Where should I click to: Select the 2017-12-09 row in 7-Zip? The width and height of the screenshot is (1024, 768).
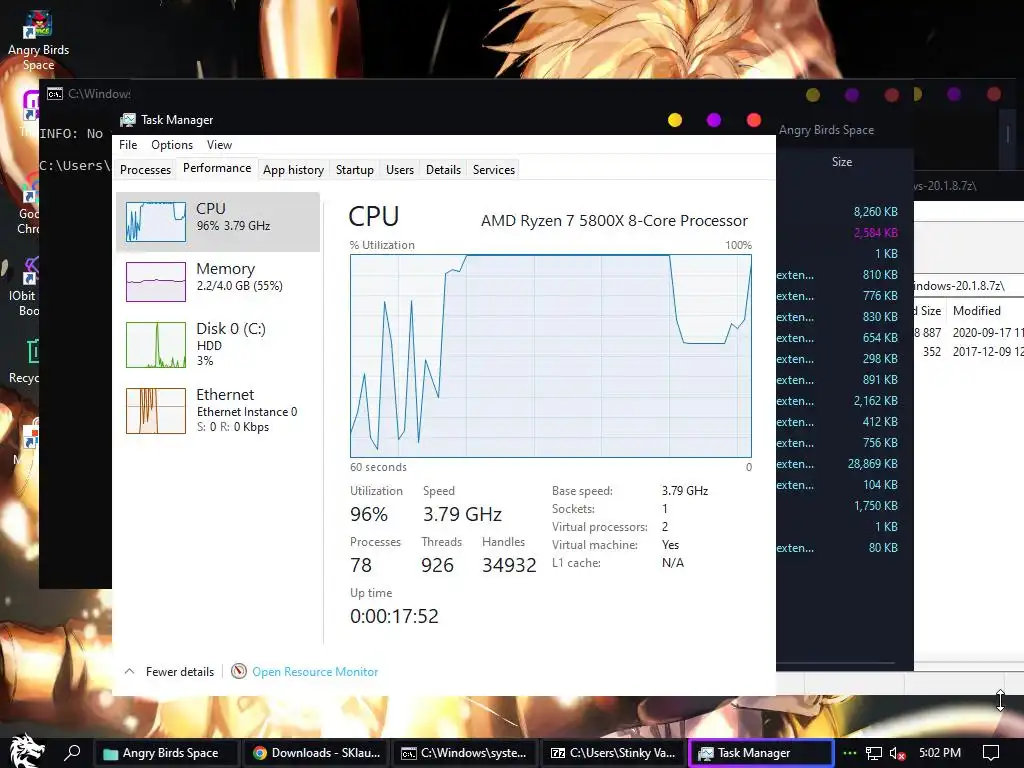point(969,351)
